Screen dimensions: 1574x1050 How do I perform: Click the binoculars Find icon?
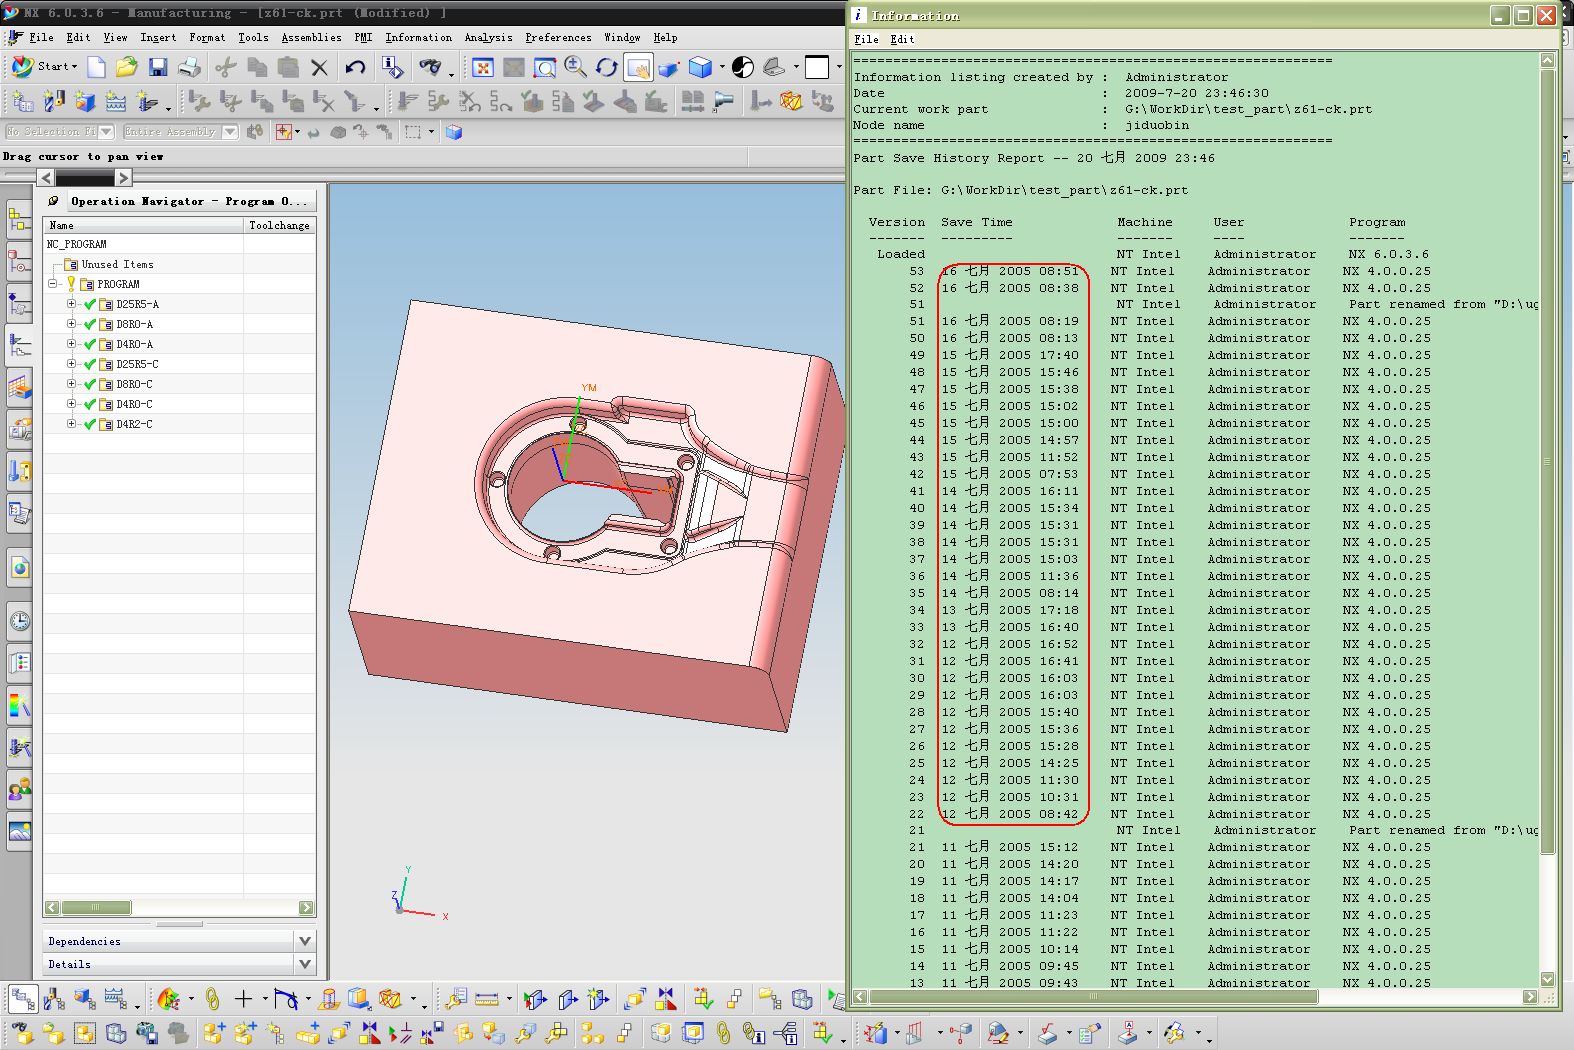[430, 67]
